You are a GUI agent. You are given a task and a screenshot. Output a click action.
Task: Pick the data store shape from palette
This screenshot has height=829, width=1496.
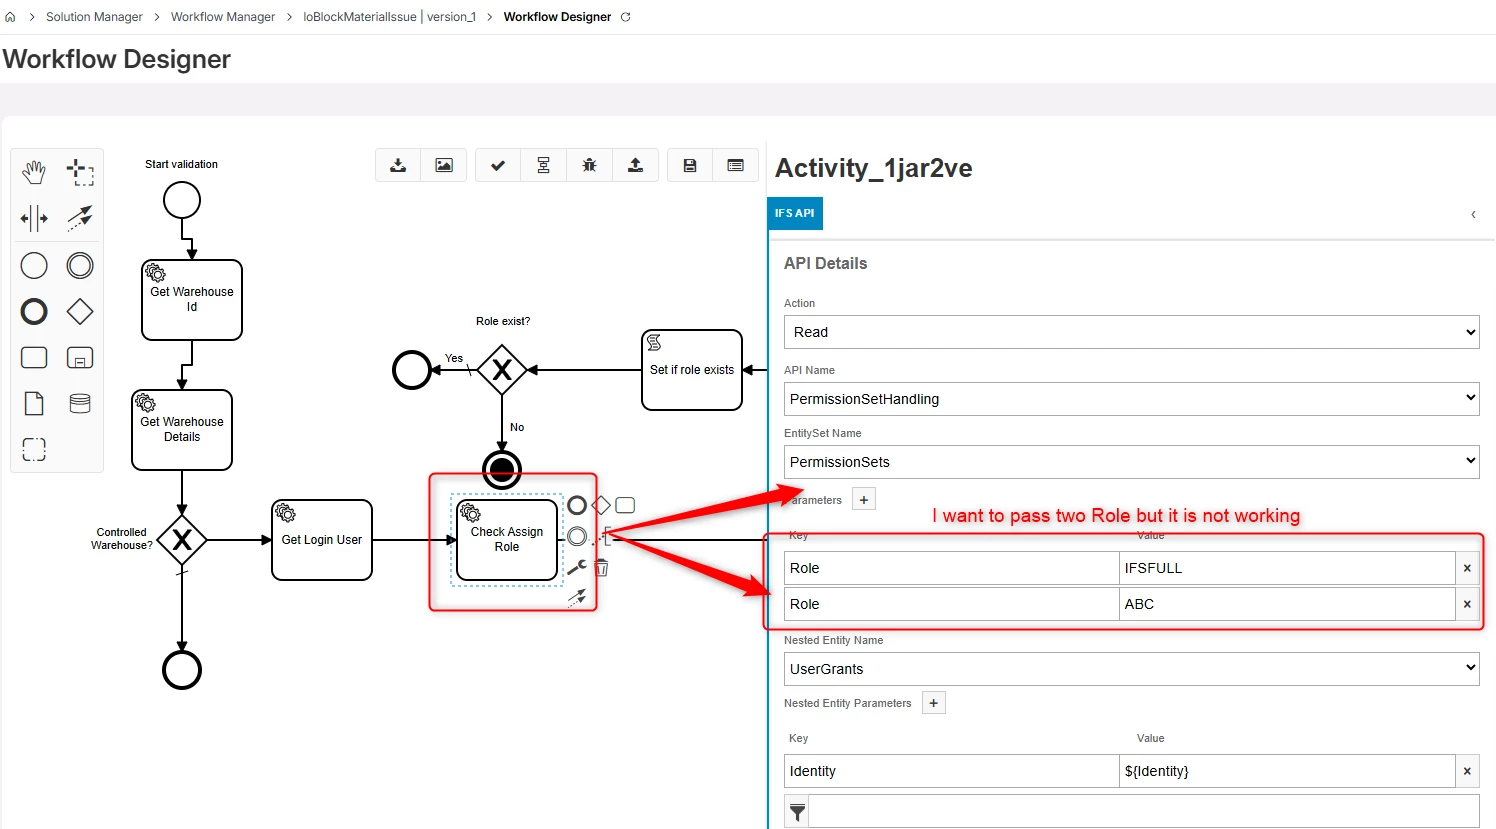coord(80,403)
